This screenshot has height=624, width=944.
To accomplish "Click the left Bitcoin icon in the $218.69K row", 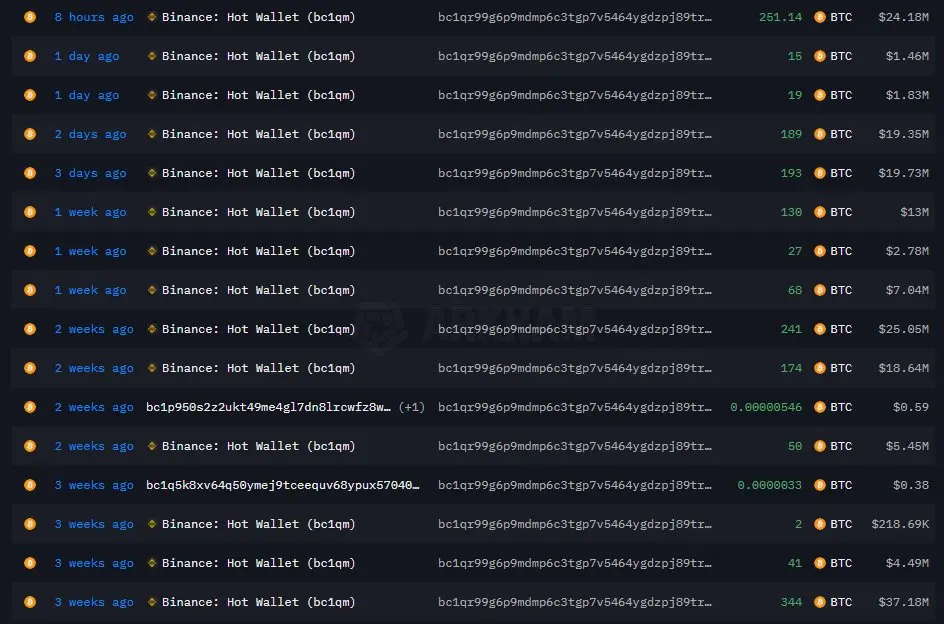I will (x=30, y=524).
